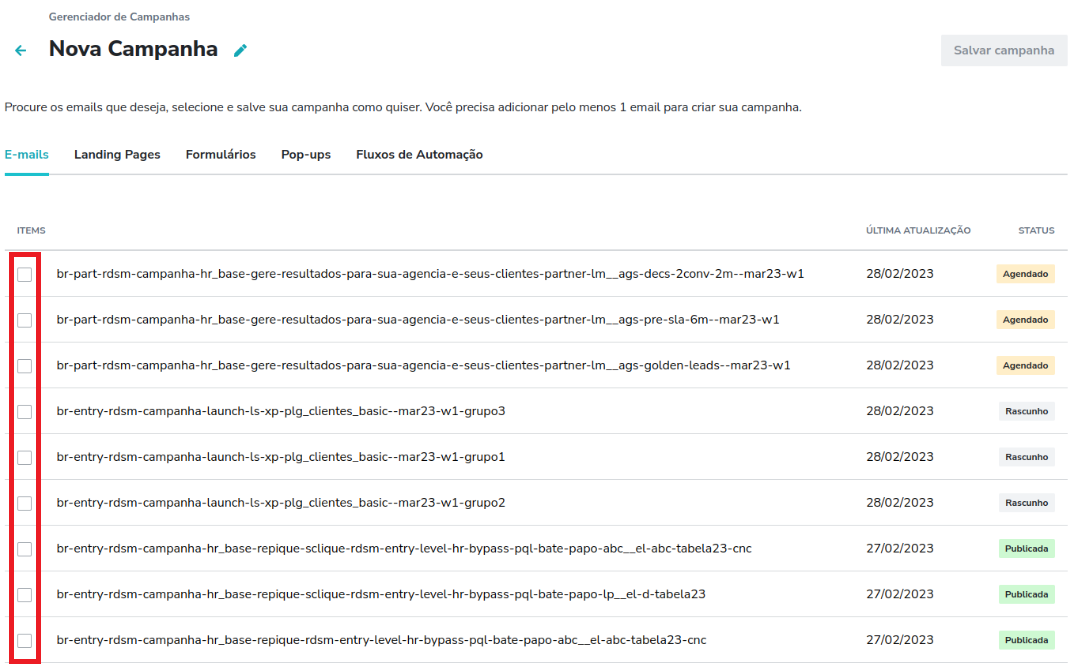Check the bate-papo-lp__el-d-tabela23 email box
Screen dimensions: 1079x665
(x=24, y=595)
